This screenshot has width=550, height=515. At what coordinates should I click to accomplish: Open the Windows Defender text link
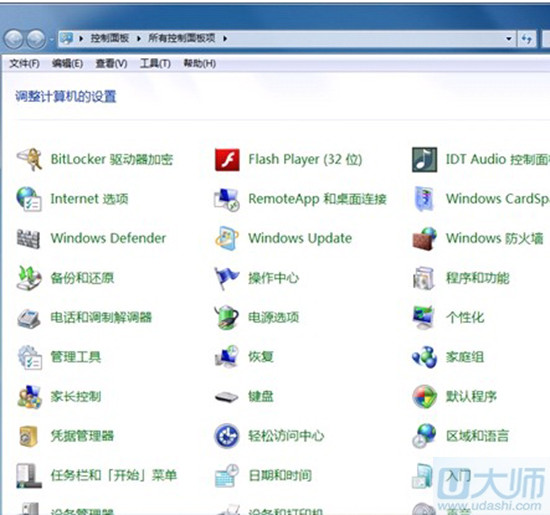coord(108,238)
